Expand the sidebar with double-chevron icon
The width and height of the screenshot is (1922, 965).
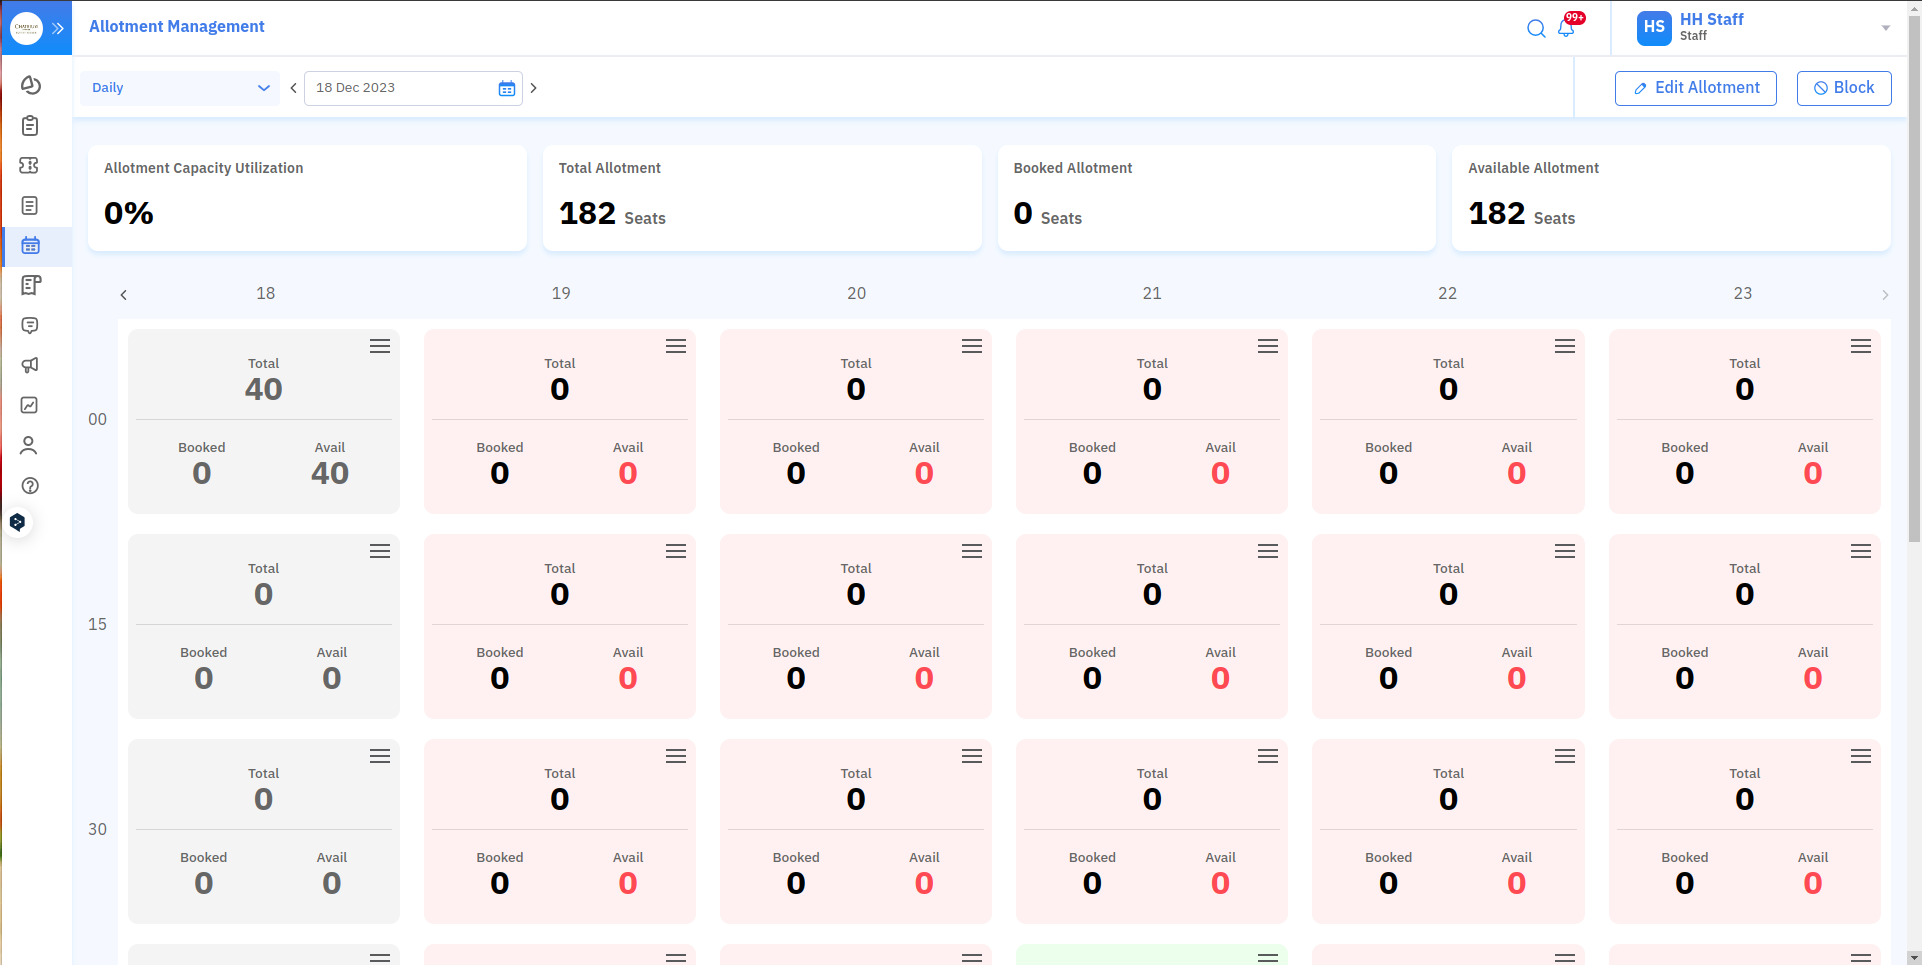[x=58, y=28]
